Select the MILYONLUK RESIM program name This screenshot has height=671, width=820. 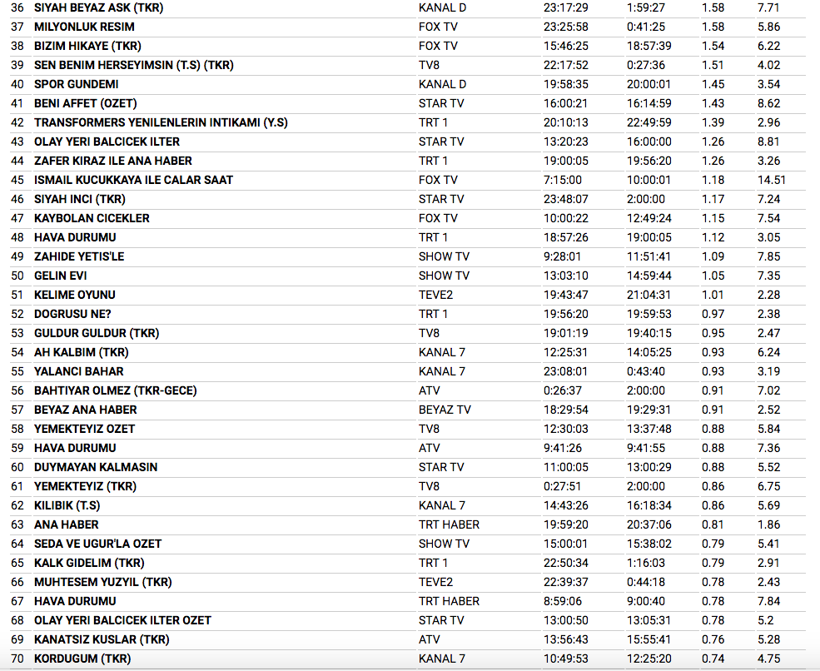point(84,27)
